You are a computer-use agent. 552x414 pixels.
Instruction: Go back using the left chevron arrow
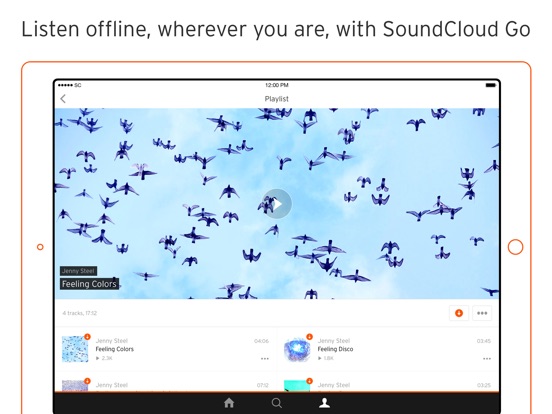[x=63, y=99]
